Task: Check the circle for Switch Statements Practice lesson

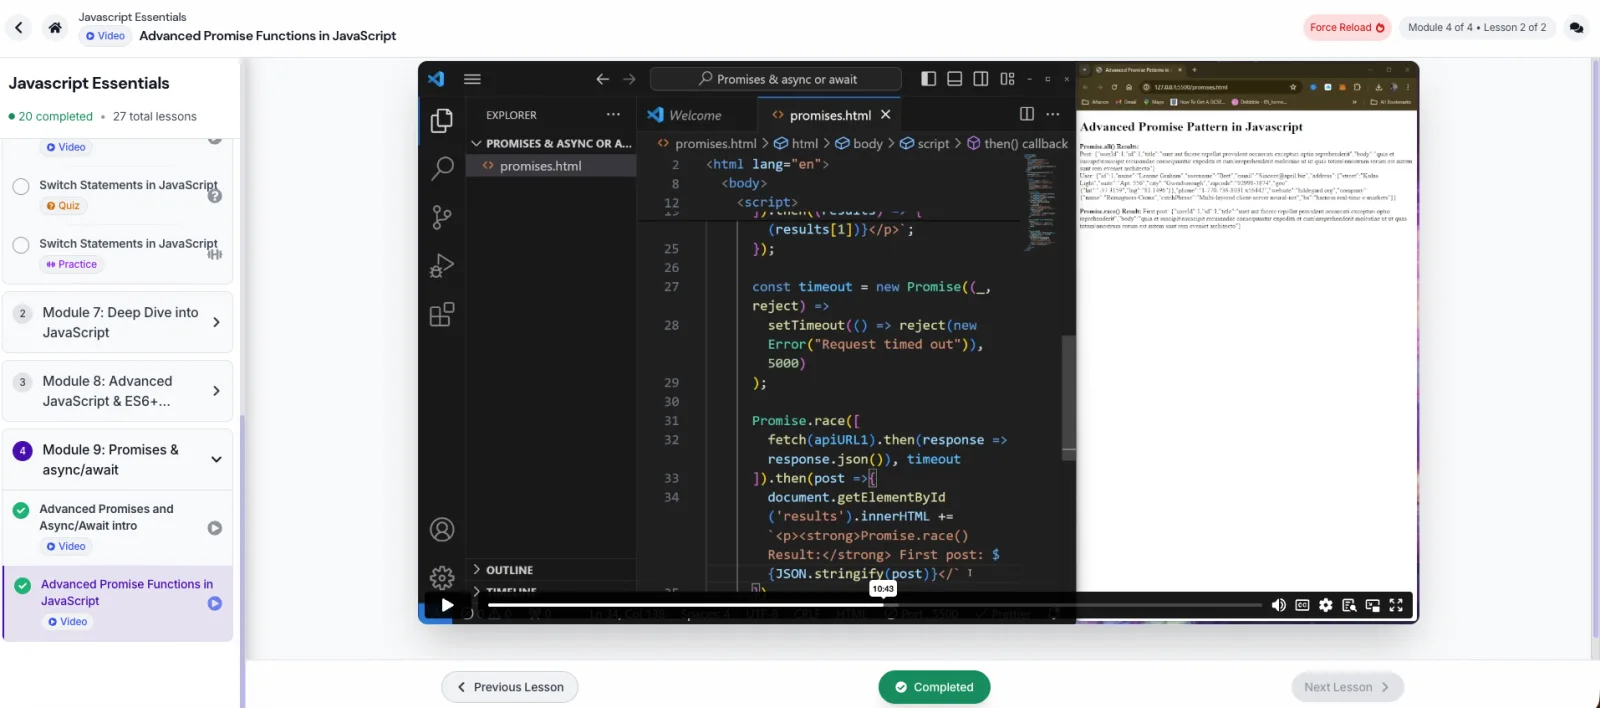Action: pyautogui.click(x=21, y=245)
